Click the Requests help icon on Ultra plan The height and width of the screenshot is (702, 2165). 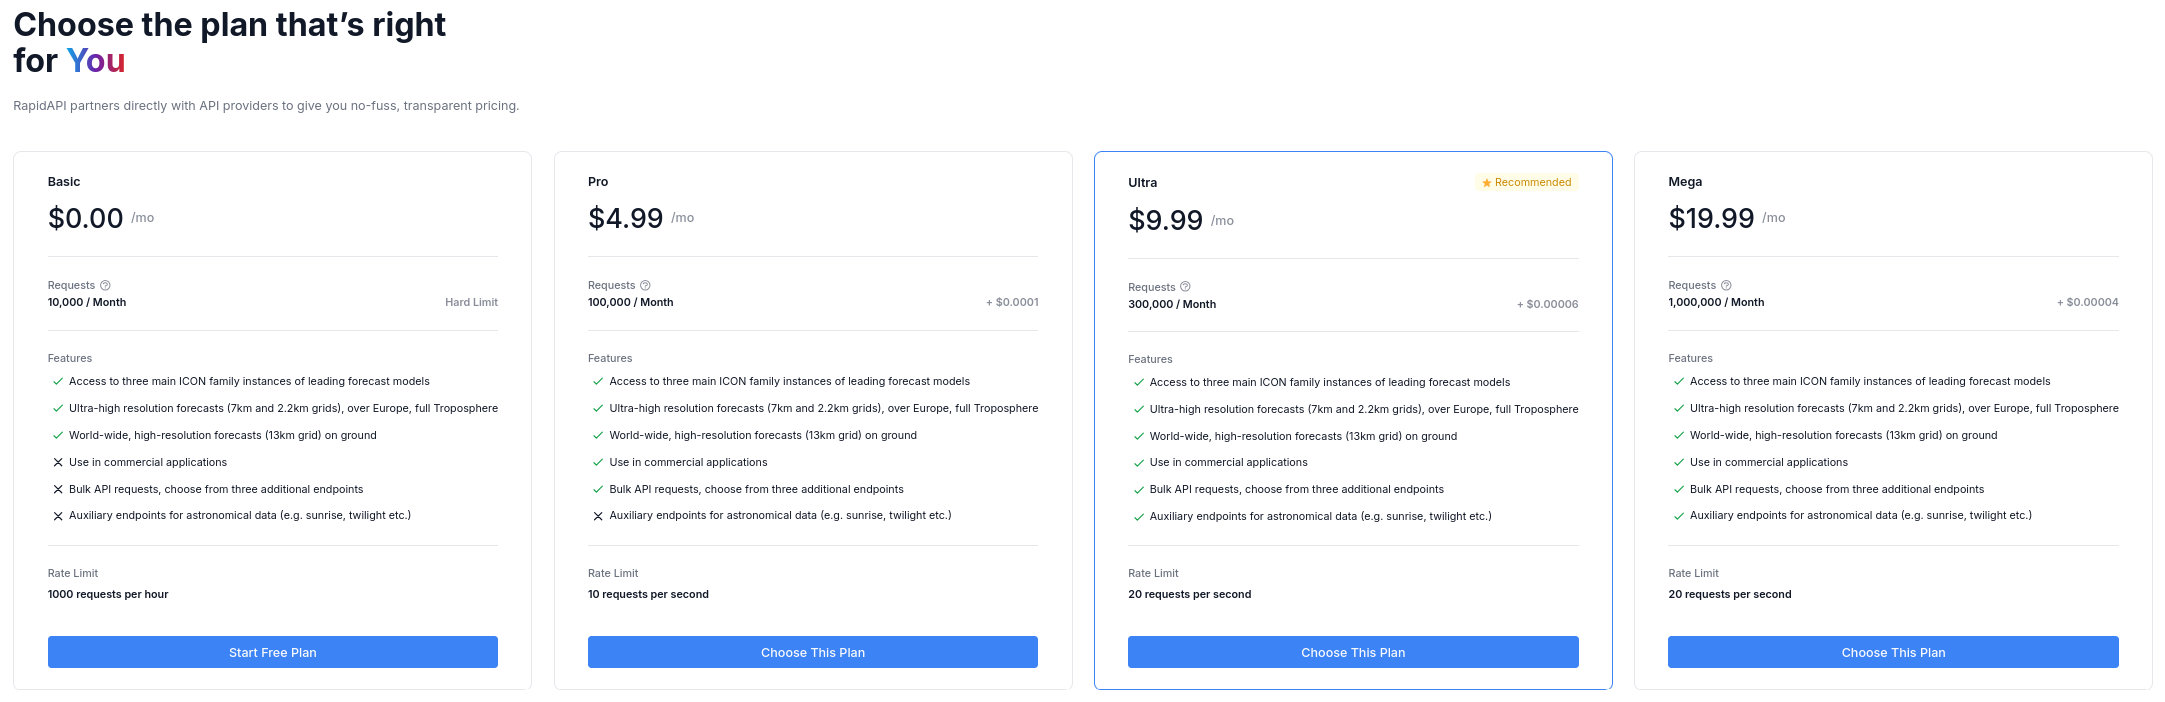pyautogui.click(x=1186, y=286)
